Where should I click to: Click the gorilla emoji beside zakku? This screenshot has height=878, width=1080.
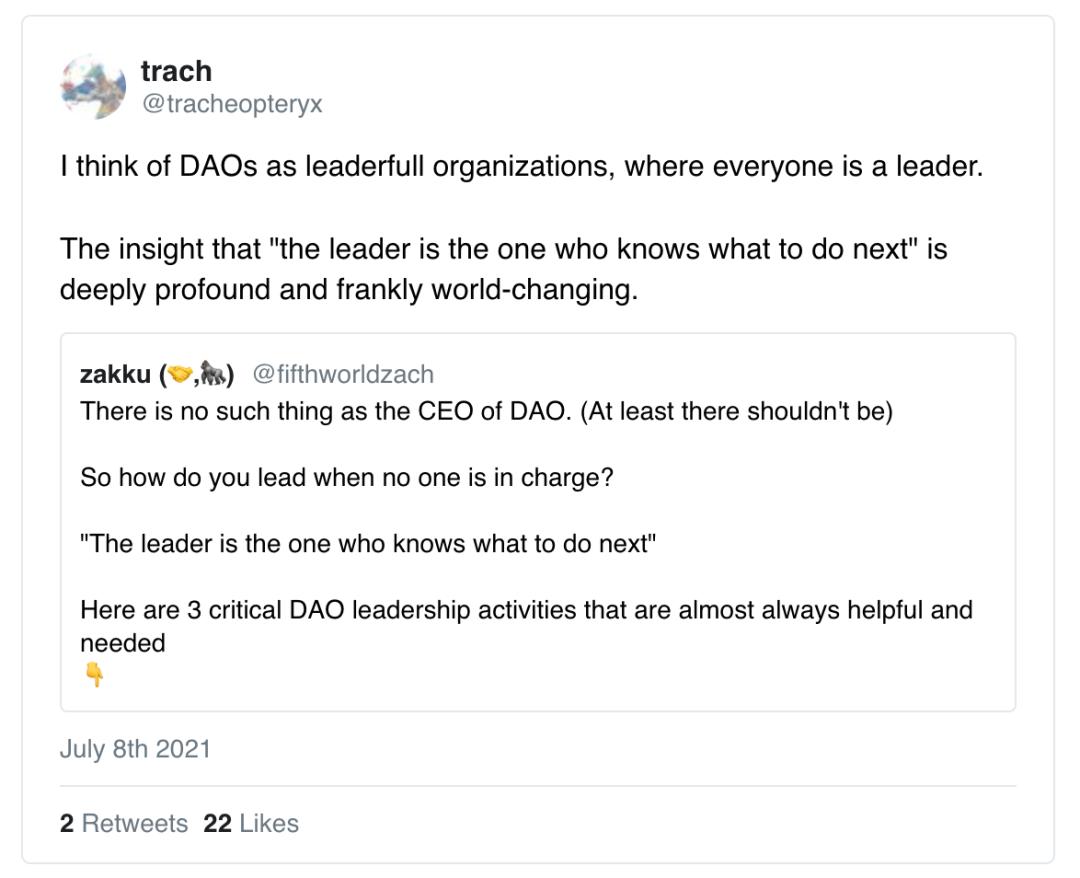pyautogui.click(x=213, y=374)
